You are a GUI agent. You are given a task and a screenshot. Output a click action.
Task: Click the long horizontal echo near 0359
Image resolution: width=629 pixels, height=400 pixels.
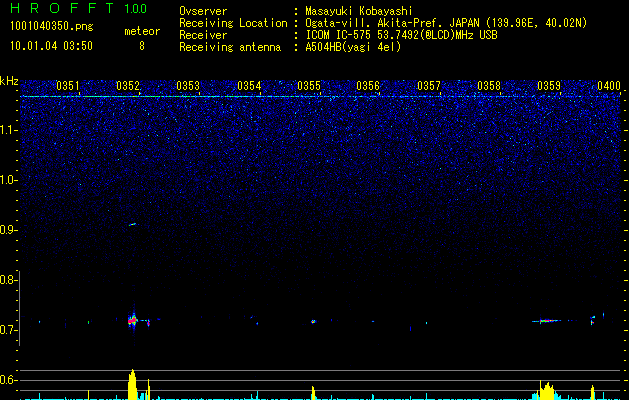[x=547, y=321]
